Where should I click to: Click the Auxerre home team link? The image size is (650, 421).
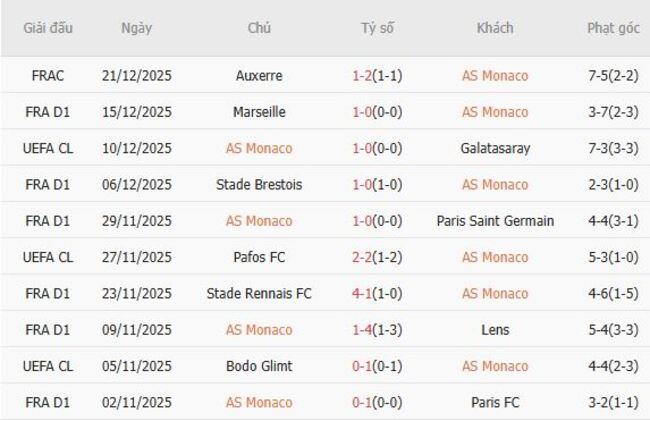(x=259, y=76)
